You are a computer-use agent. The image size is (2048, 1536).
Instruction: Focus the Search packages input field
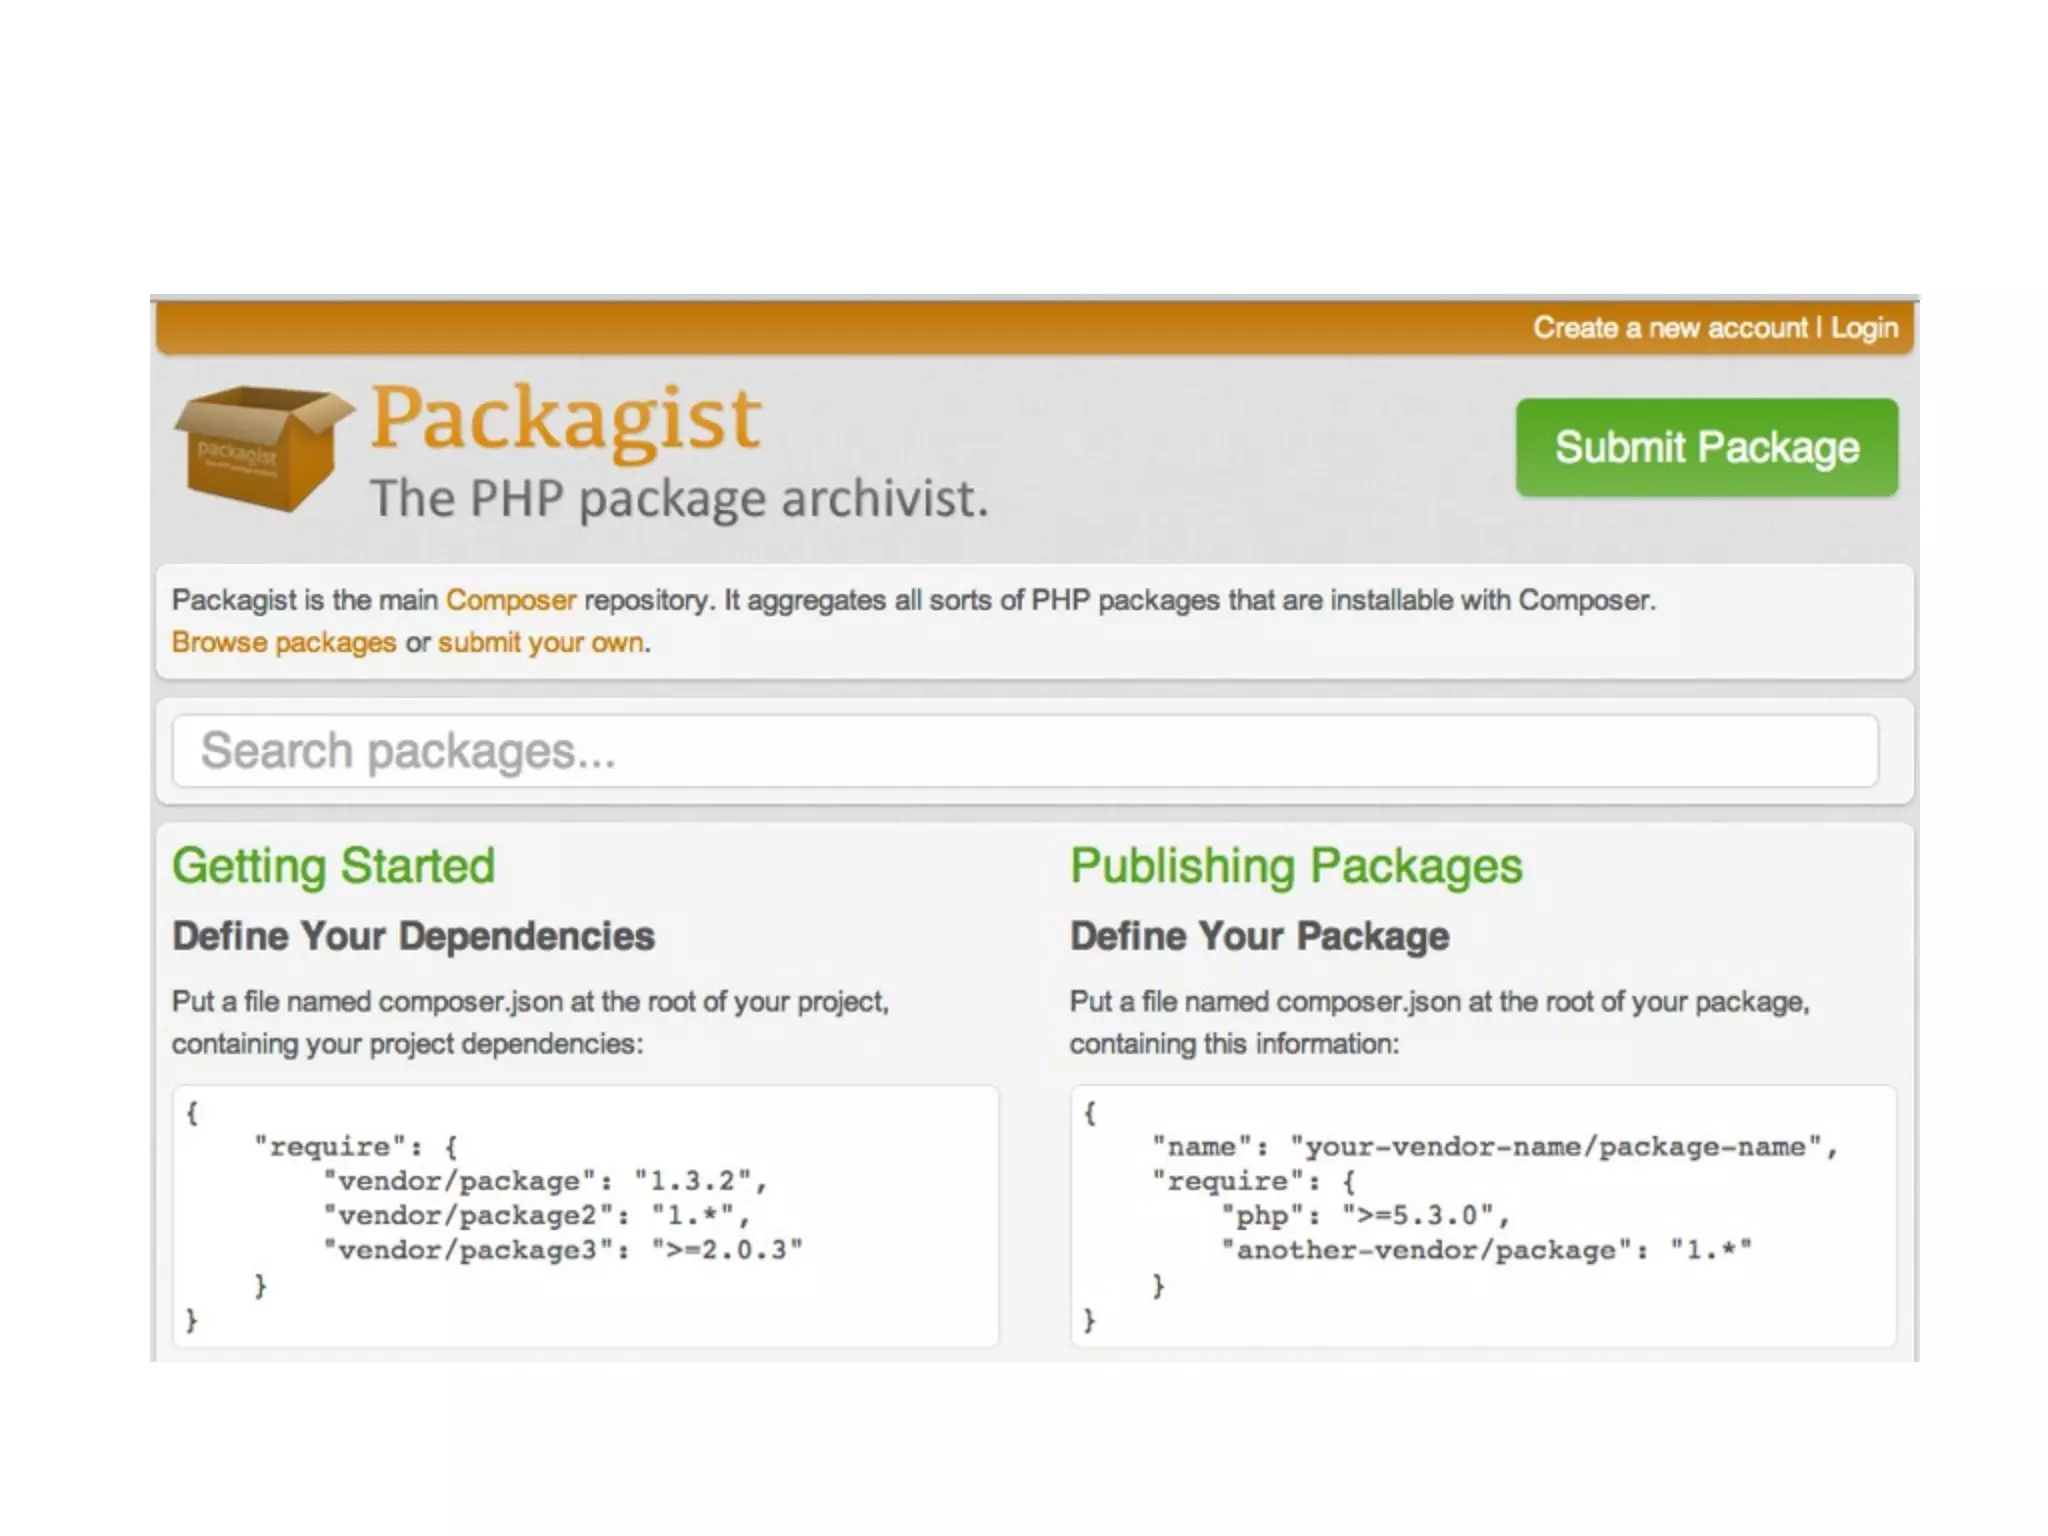tap(1024, 751)
